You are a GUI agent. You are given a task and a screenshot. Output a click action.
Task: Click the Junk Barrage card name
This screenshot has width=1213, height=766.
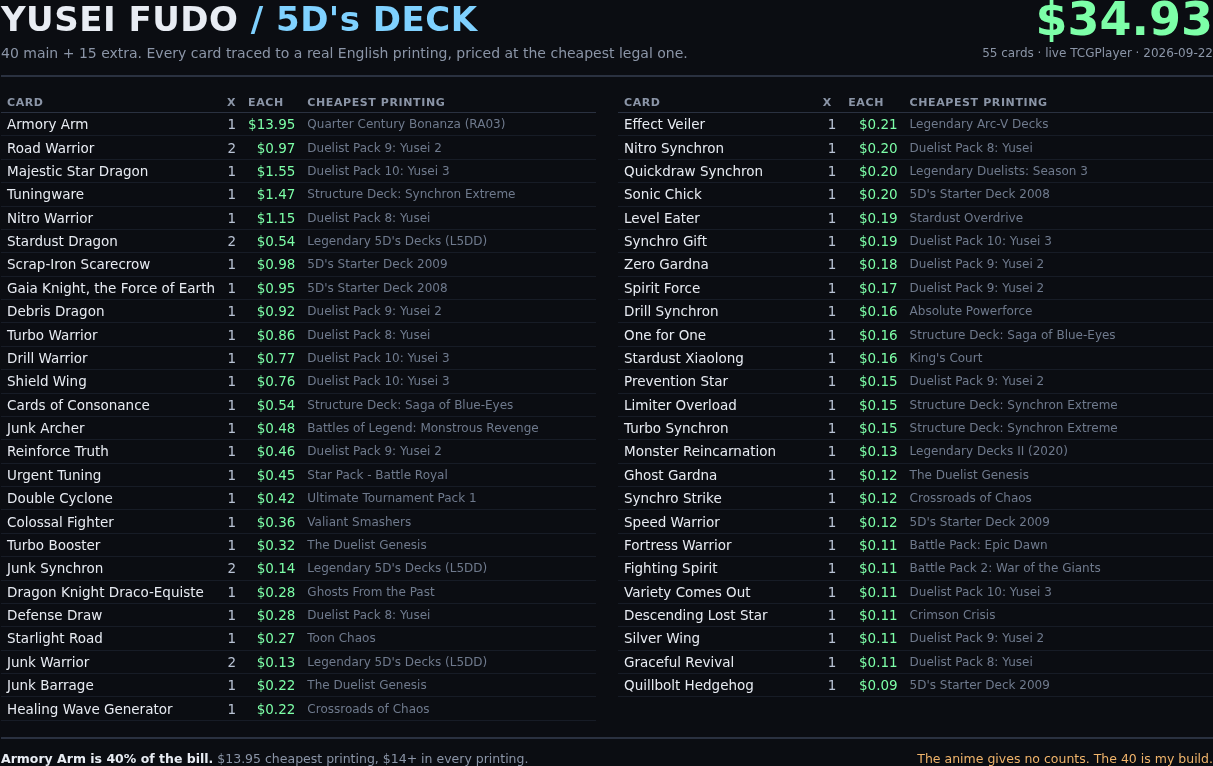click(x=50, y=685)
